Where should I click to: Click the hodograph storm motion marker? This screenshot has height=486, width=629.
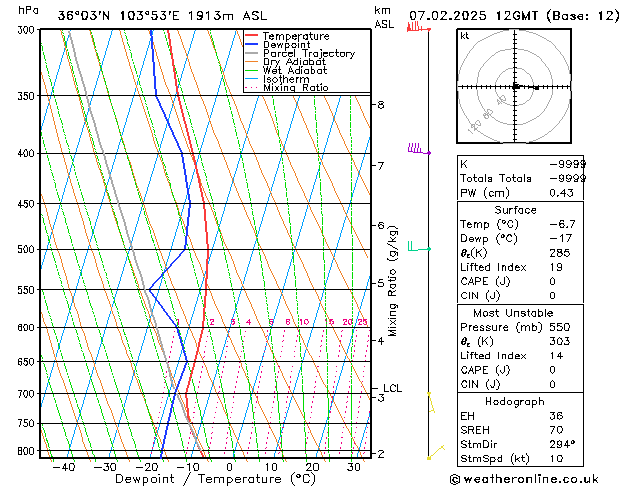[x=537, y=88]
